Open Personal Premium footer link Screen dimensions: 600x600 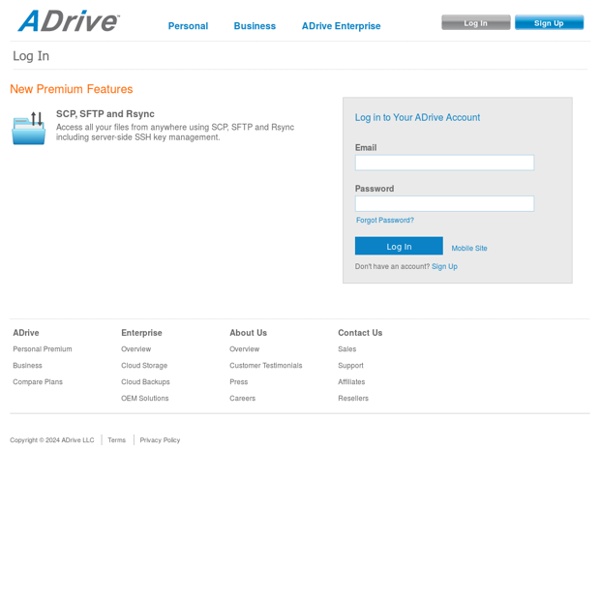[x=42, y=349]
